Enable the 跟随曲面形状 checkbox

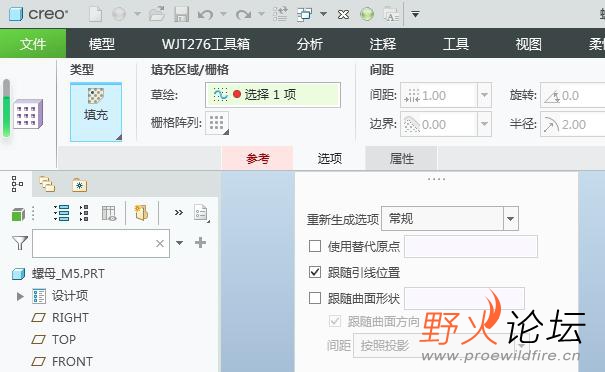pyautogui.click(x=315, y=298)
